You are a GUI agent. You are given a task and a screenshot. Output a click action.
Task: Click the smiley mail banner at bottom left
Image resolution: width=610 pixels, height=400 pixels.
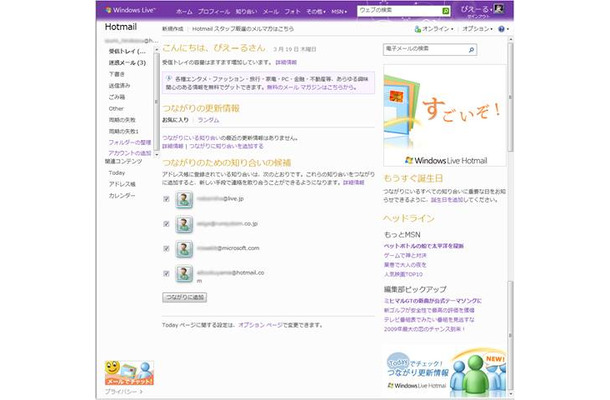(x=129, y=373)
